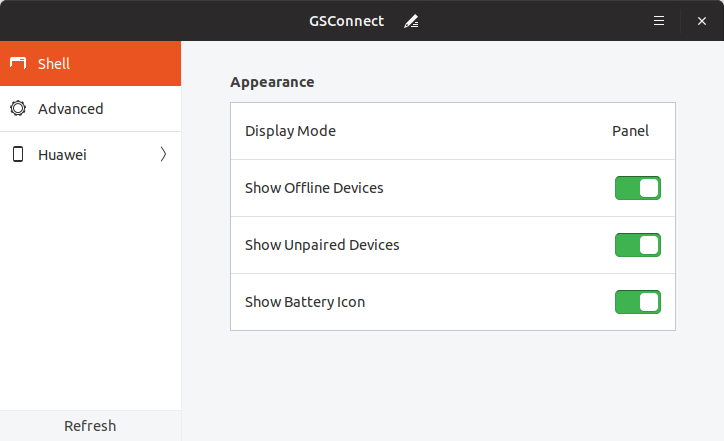Click the Refresh button
The height and width of the screenshot is (441, 724).
[x=90, y=426]
